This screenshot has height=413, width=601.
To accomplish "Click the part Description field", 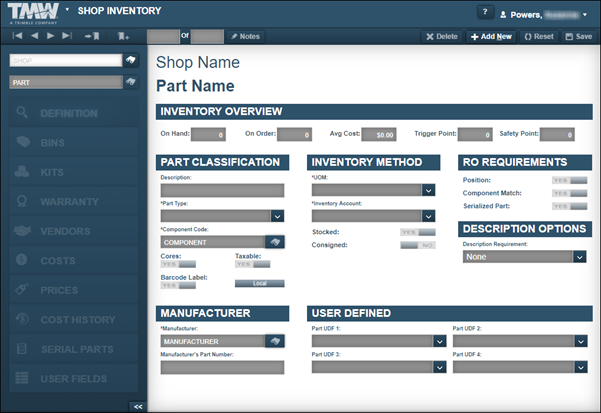I will point(222,190).
